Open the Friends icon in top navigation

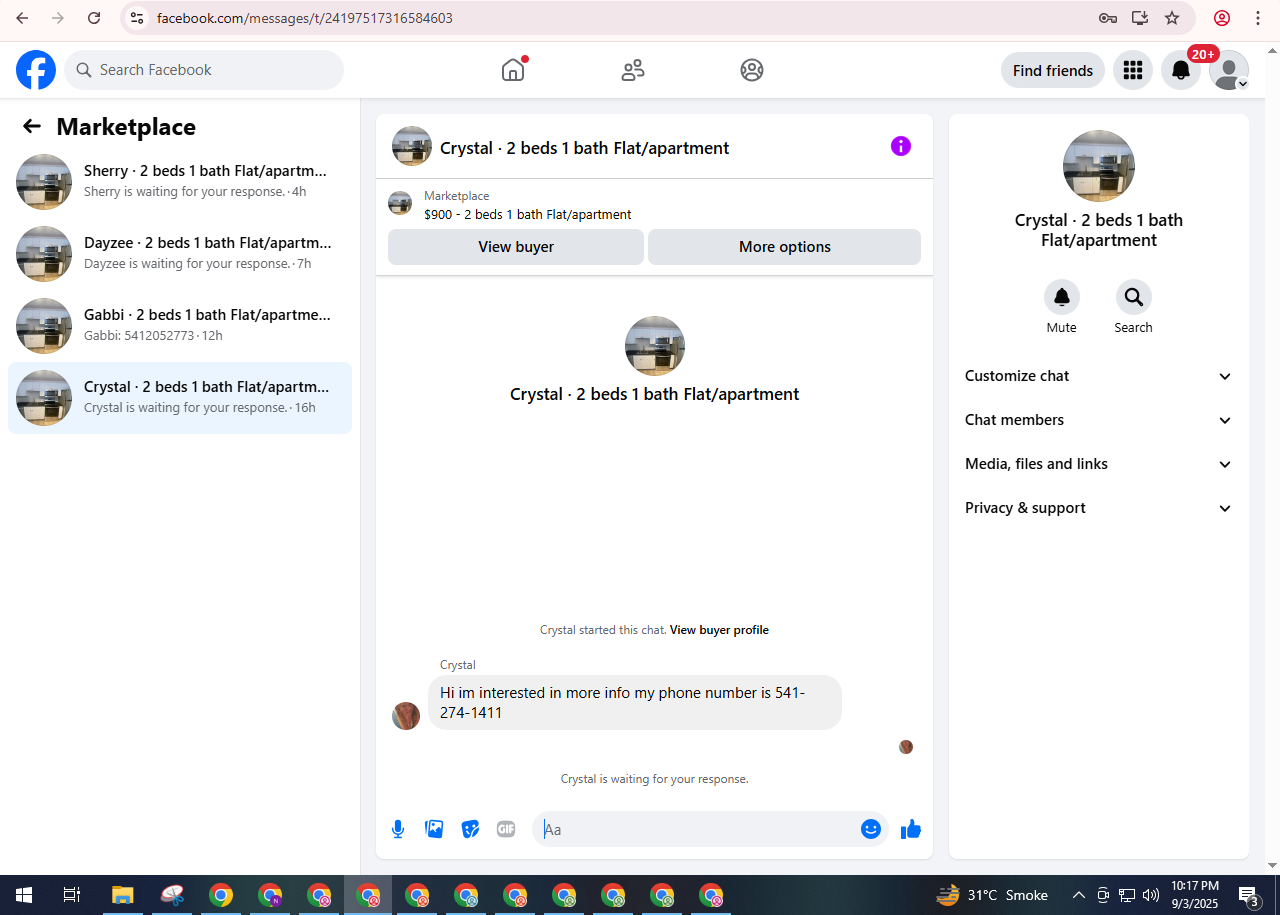(633, 70)
